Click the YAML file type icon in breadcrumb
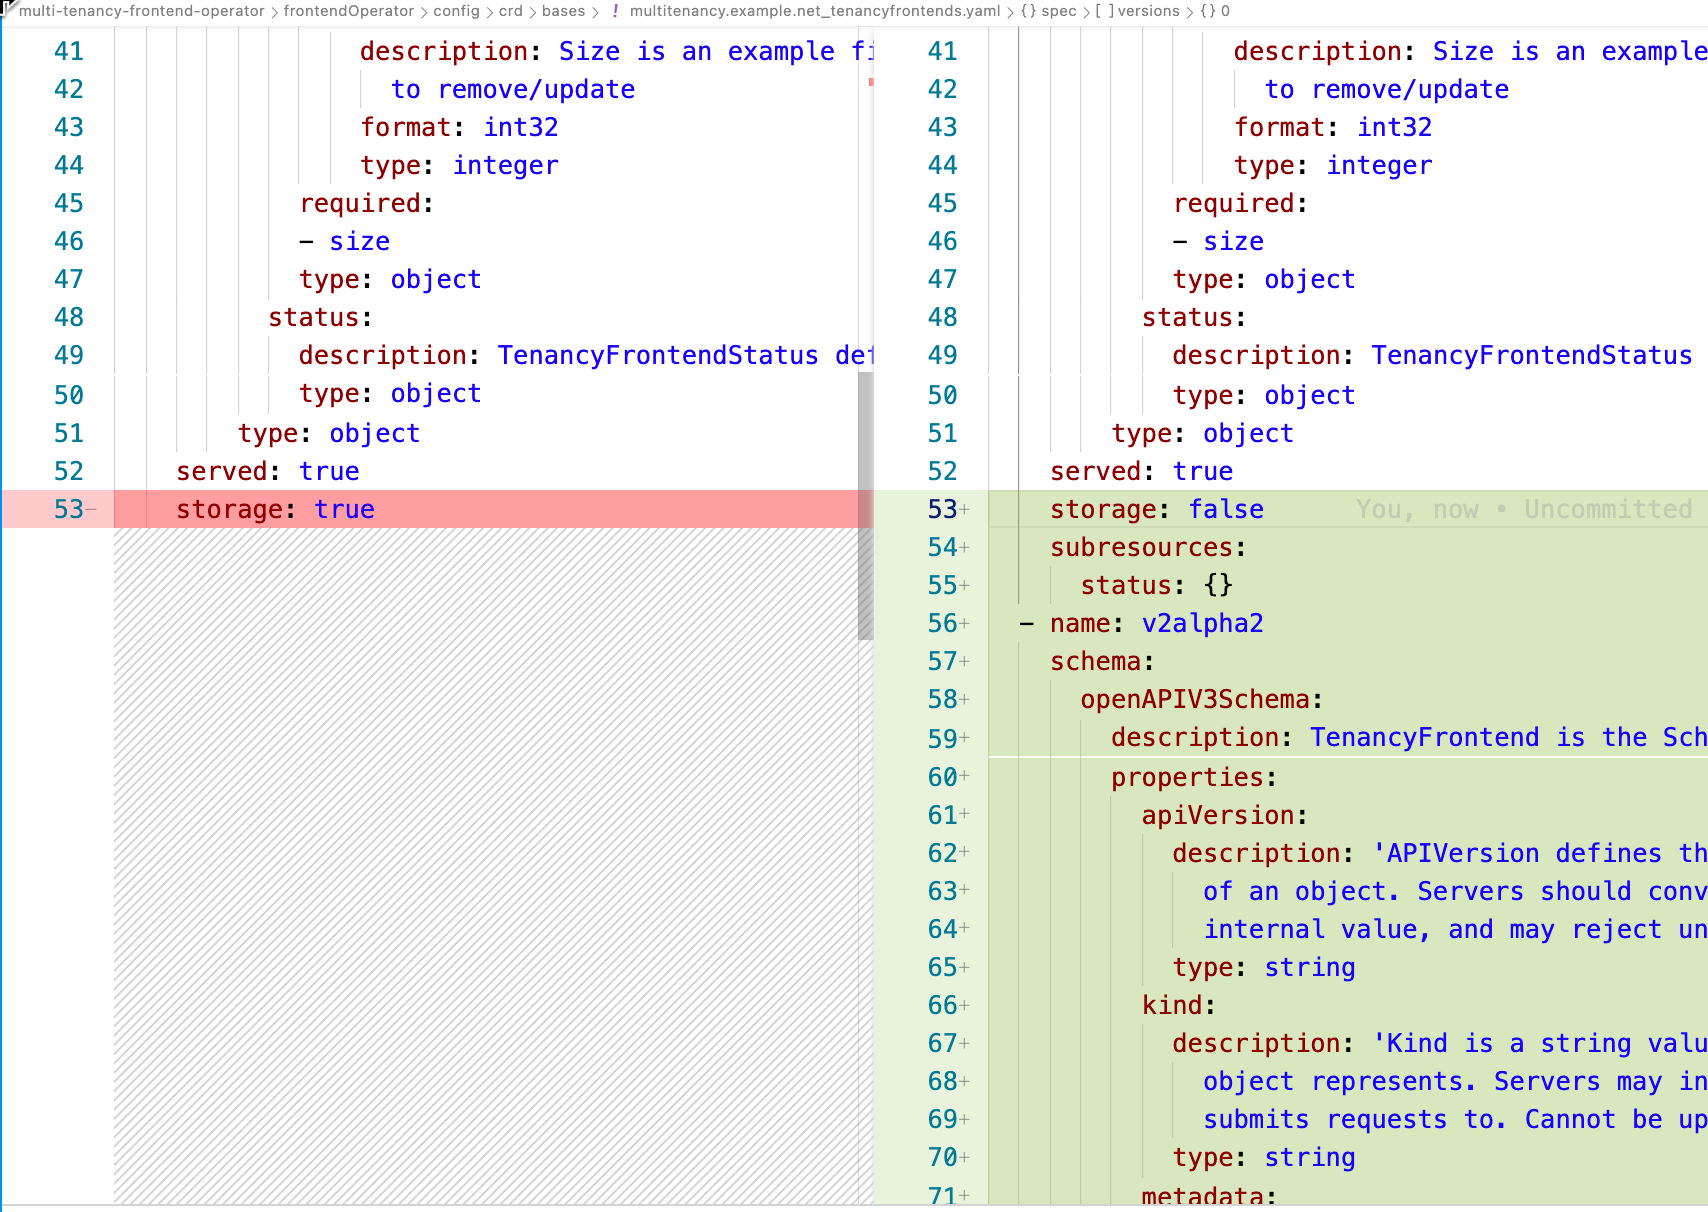This screenshot has width=1708, height=1212. tap(615, 11)
